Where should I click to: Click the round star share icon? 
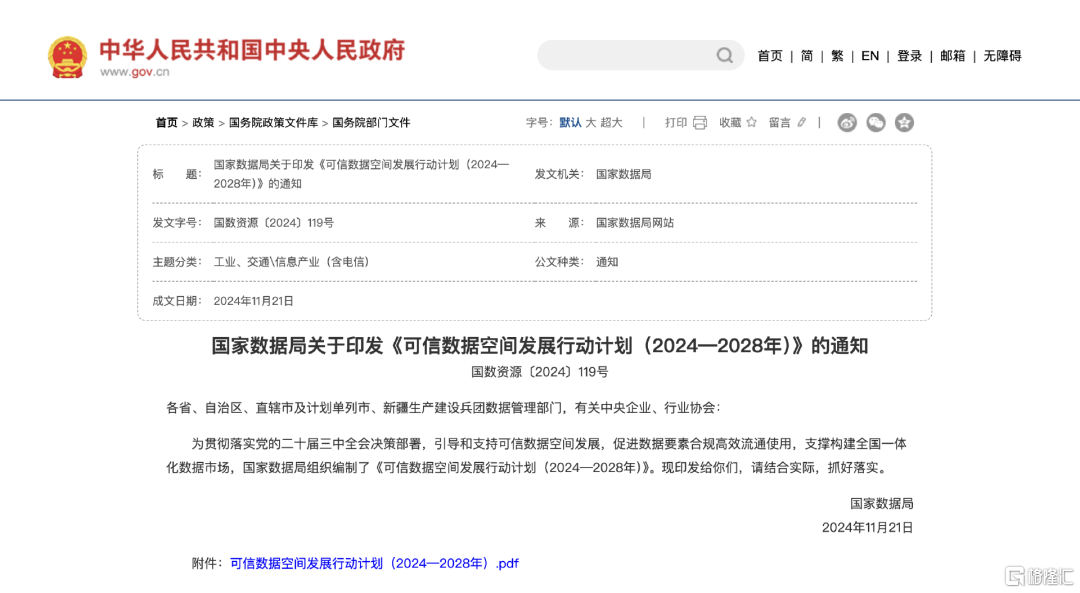click(904, 123)
